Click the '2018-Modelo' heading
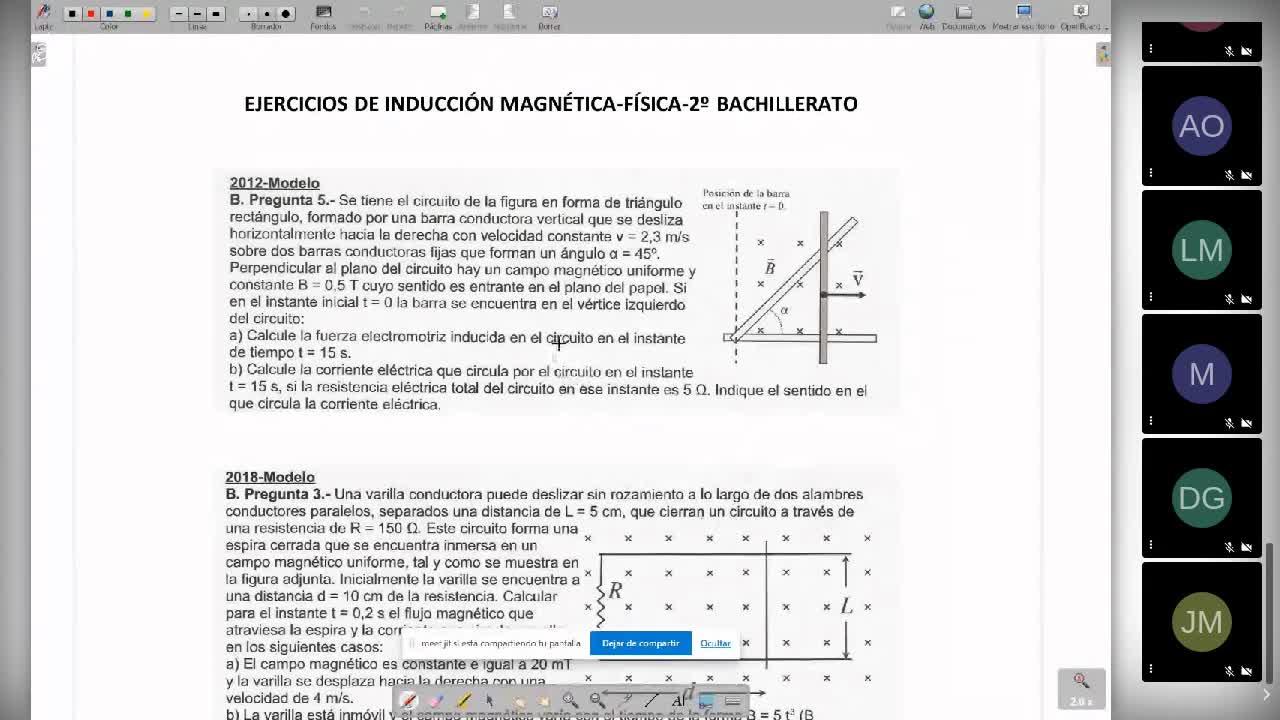 pos(270,477)
